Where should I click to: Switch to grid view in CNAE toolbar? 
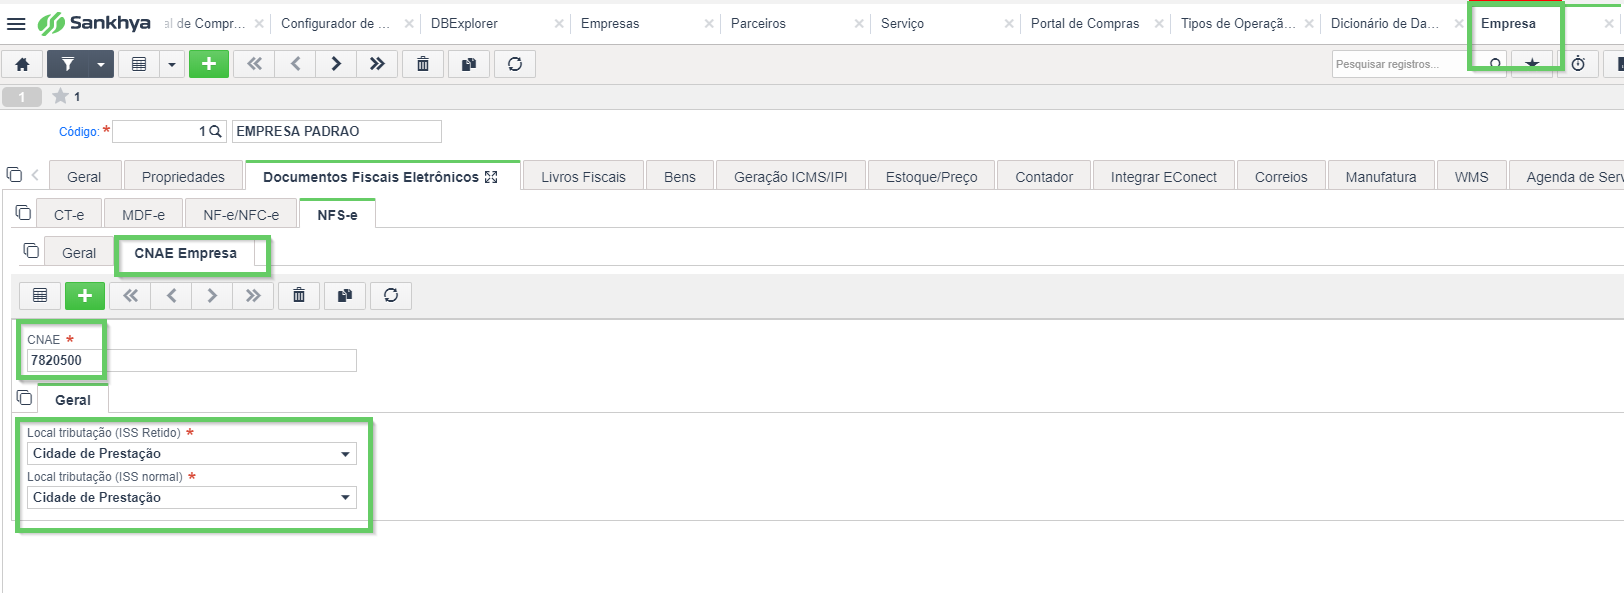pos(40,295)
